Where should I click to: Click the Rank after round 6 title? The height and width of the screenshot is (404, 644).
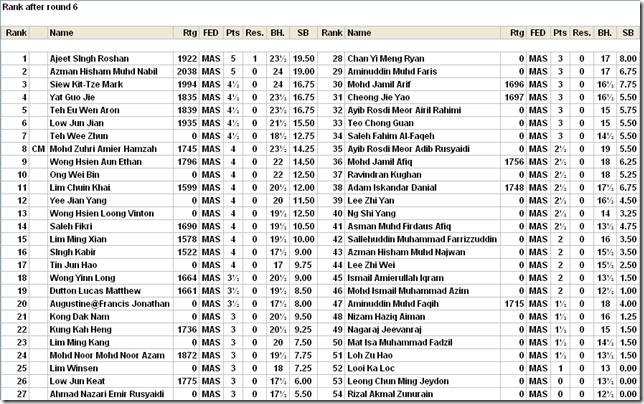tap(40, 7)
